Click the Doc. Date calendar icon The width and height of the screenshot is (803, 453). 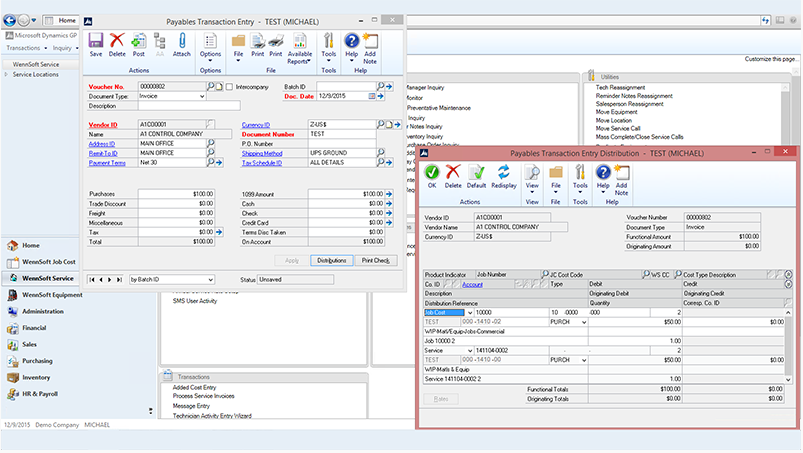point(372,96)
